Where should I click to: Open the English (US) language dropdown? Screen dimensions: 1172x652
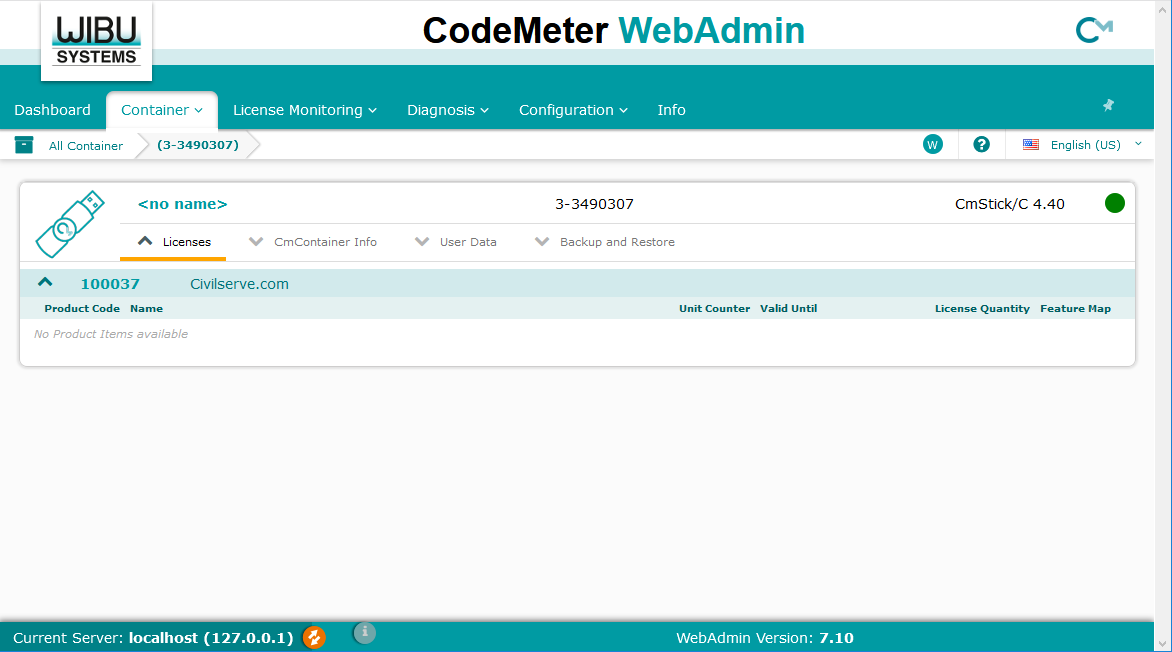coord(1083,144)
